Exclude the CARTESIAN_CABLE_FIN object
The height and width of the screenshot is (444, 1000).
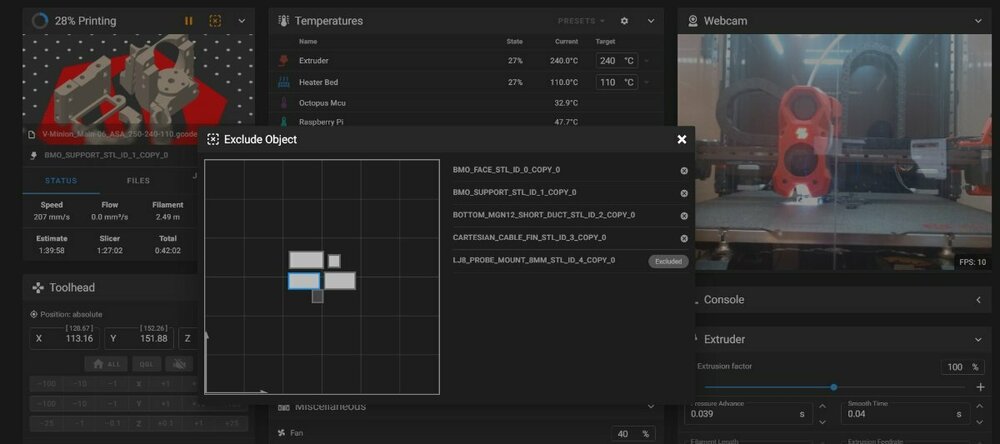coord(684,239)
